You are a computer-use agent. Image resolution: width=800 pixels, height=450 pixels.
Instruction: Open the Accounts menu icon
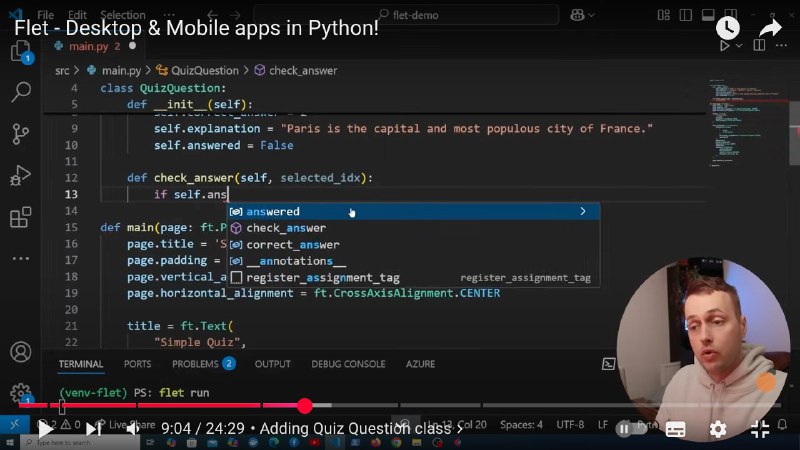click(20, 352)
